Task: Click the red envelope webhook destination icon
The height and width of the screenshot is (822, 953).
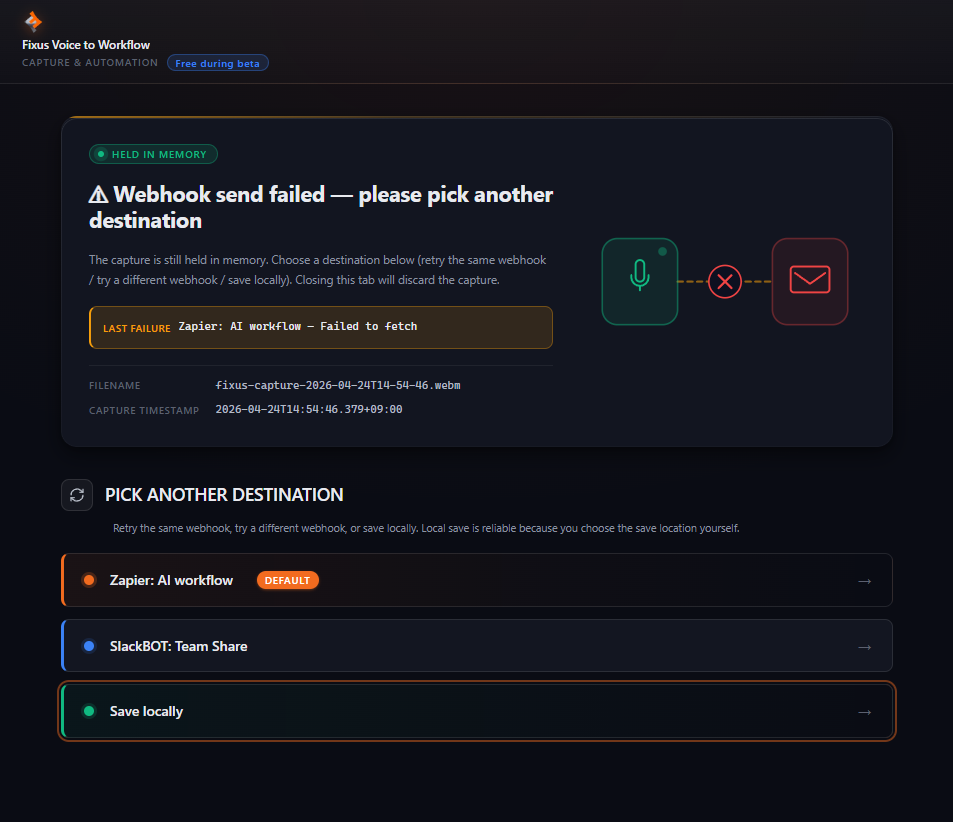Action: [x=810, y=281]
